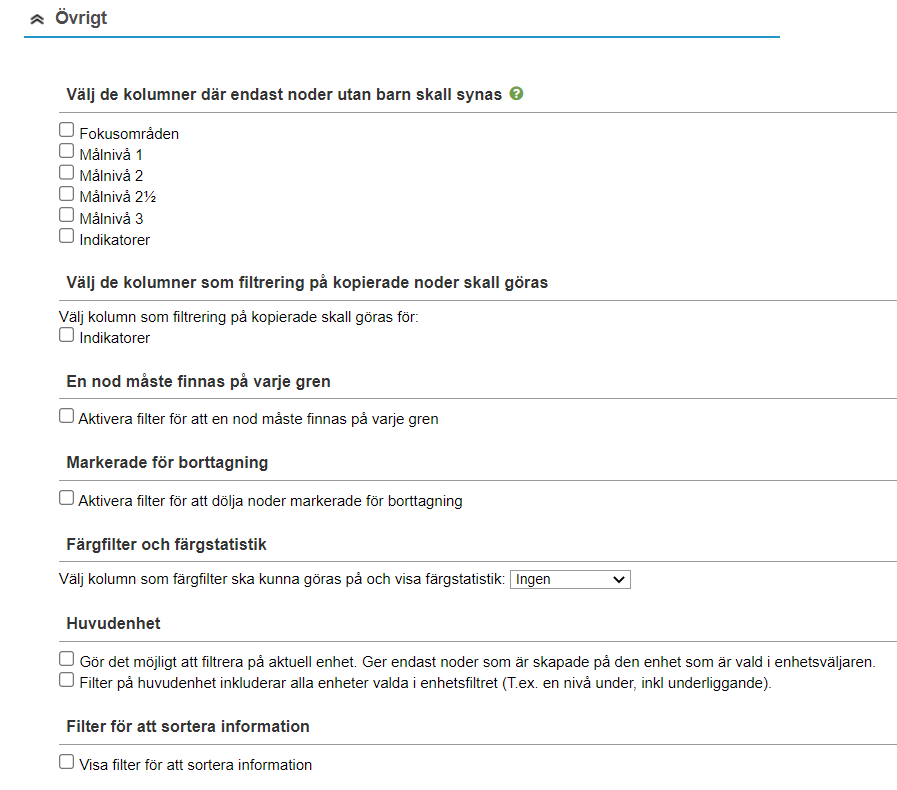Collapse the Övrigt section chevron icon
The image size is (897, 790).
click(37, 19)
